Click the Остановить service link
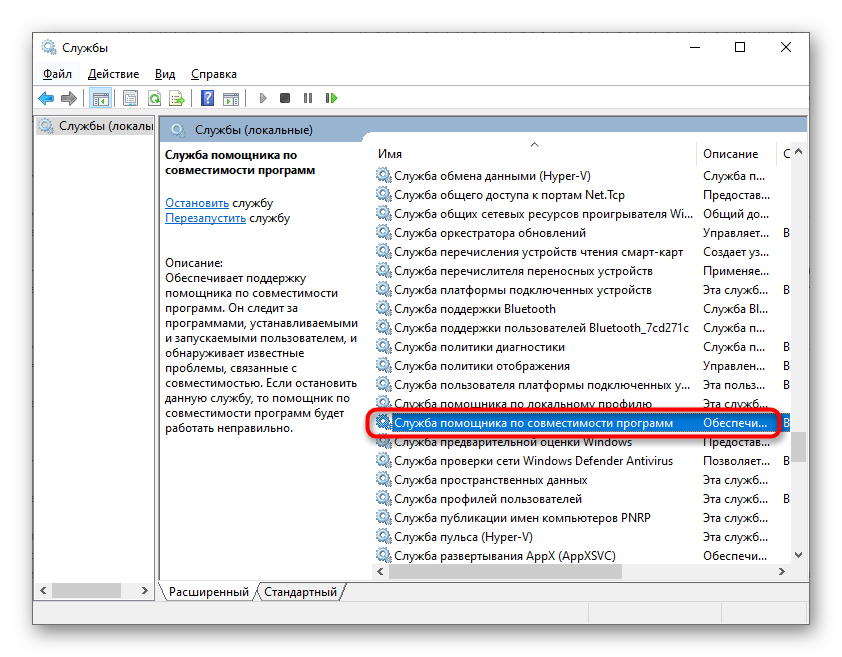The image size is (842, 657). (x=197, y=202)
